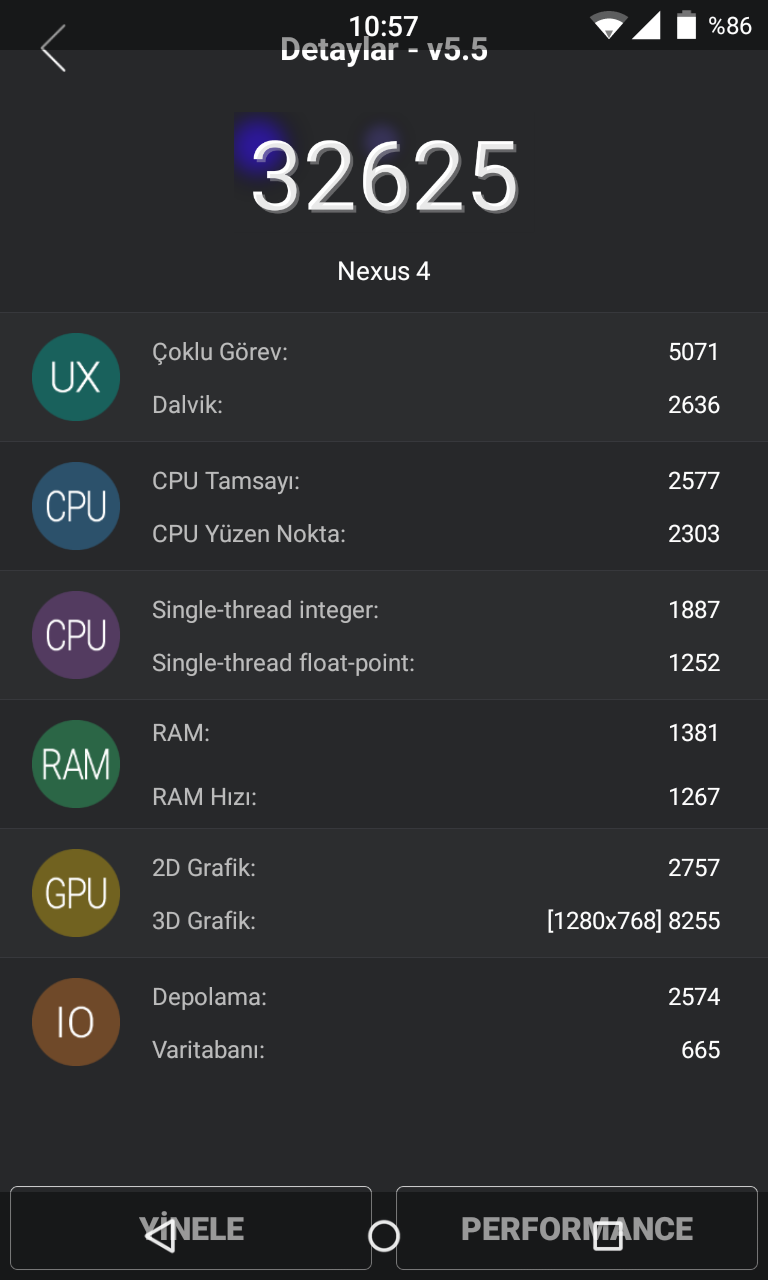768x1280 pixels.
Task: Select the purple CPU single-thread icon
Action: (x=76, y=635)
